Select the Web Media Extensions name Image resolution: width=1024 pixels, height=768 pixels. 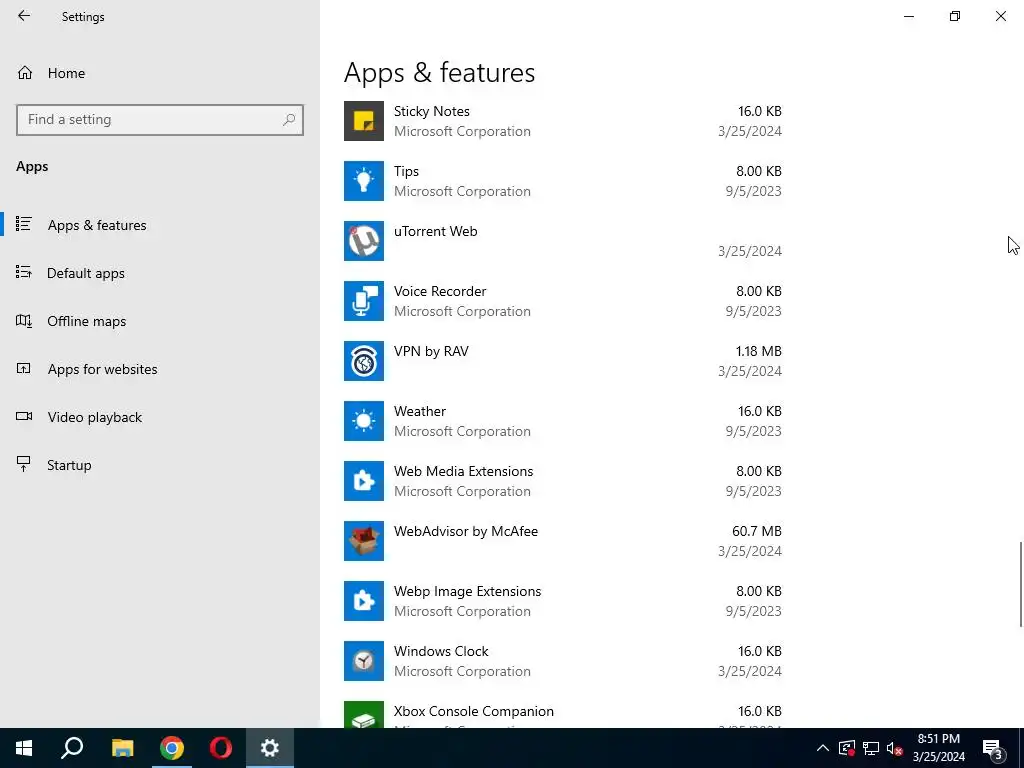point(464,472)
